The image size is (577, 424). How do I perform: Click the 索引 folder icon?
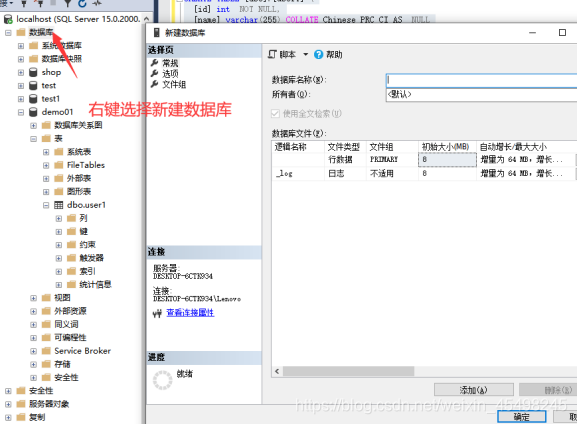point(71,271)
